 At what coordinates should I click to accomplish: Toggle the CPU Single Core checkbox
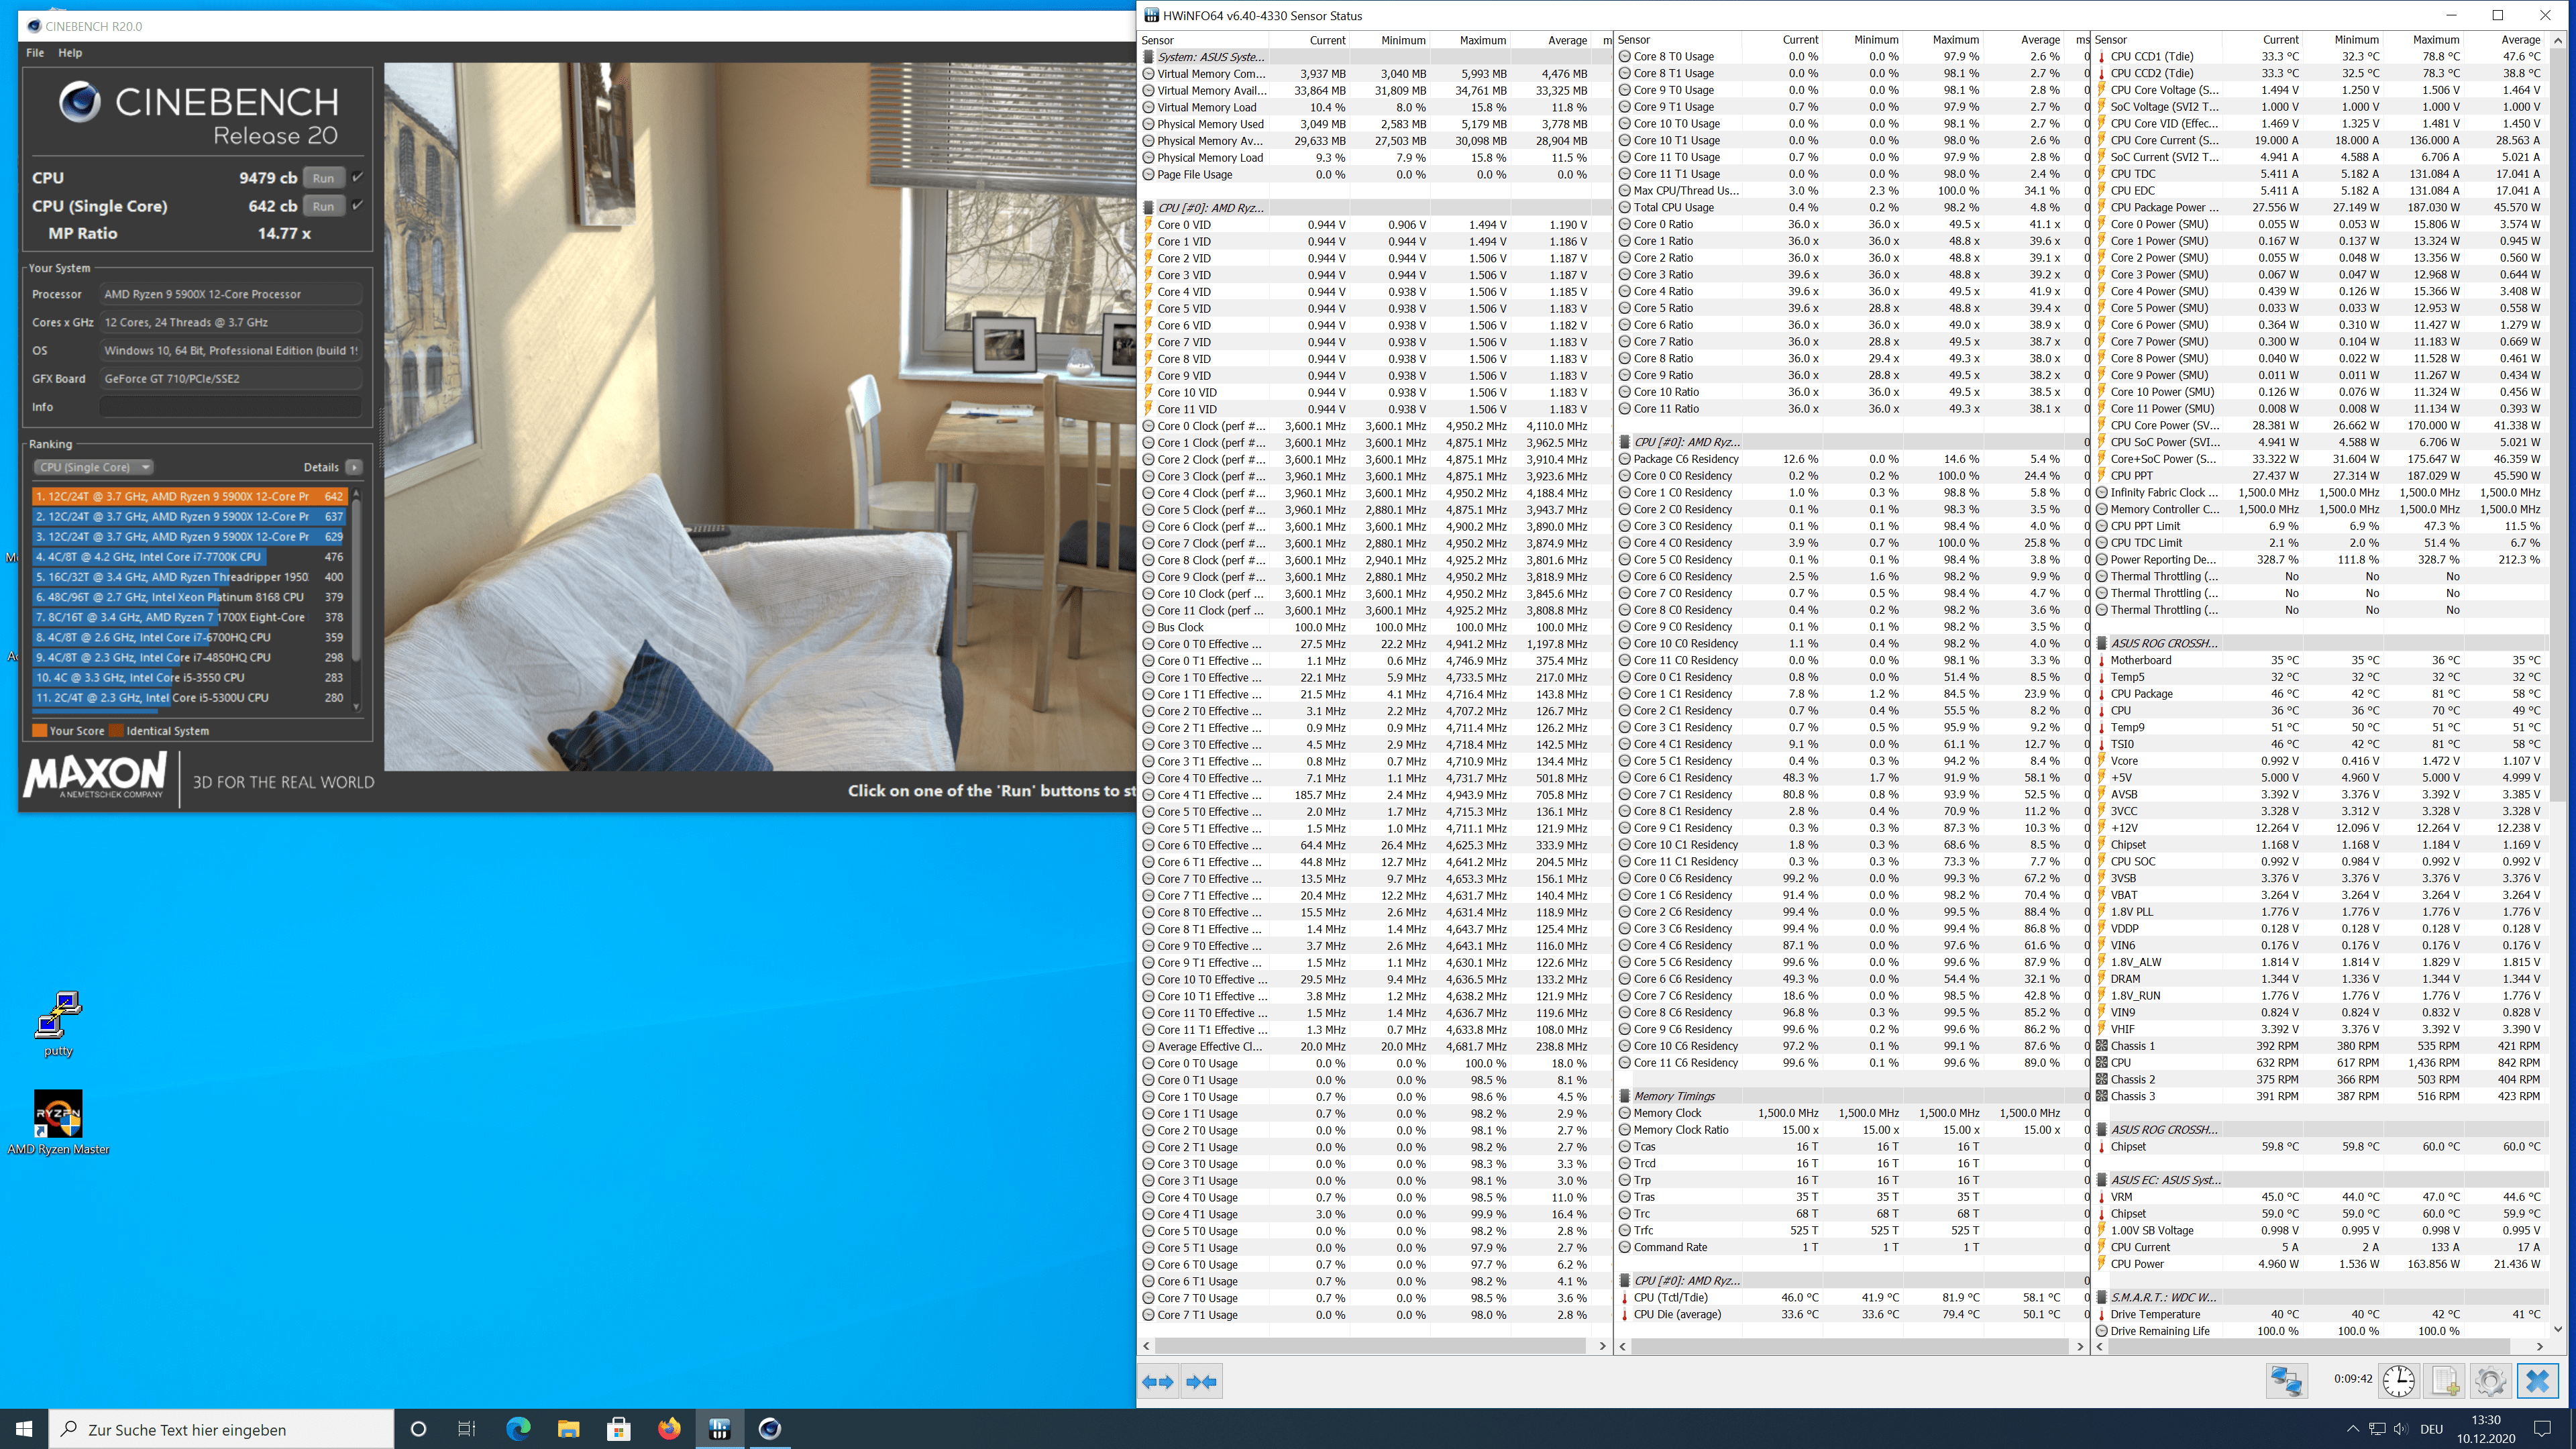pos(358,205)
